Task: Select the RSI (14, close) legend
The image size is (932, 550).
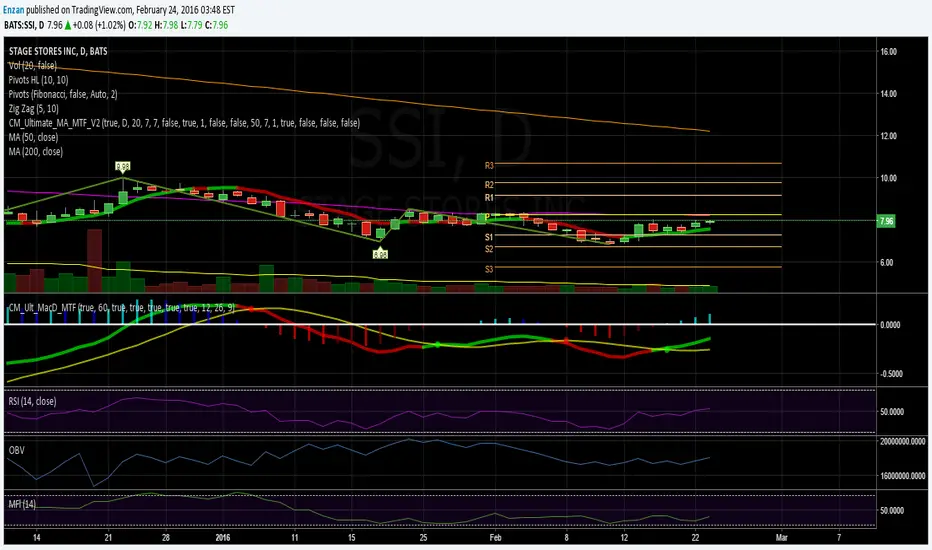Action: 33,401
